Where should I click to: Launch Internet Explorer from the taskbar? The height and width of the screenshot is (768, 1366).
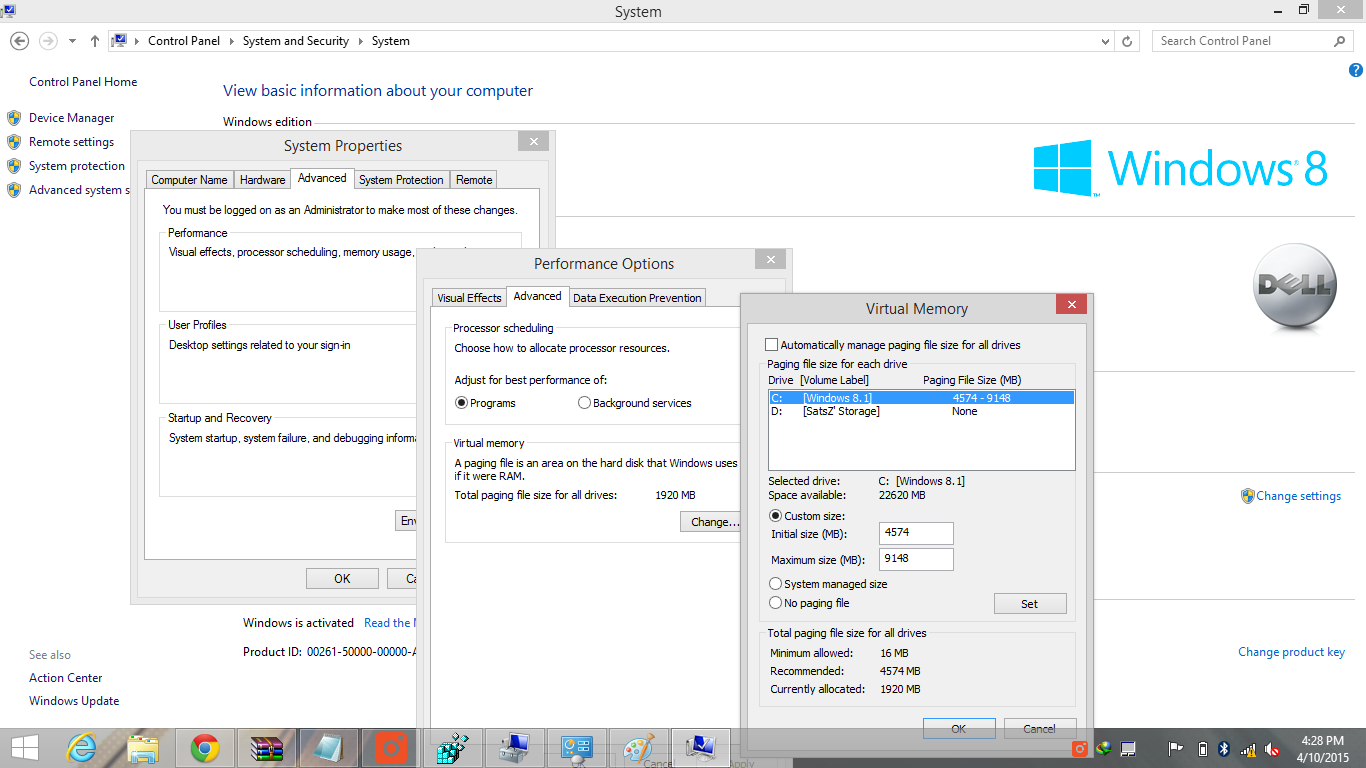[x=81, y=748]
